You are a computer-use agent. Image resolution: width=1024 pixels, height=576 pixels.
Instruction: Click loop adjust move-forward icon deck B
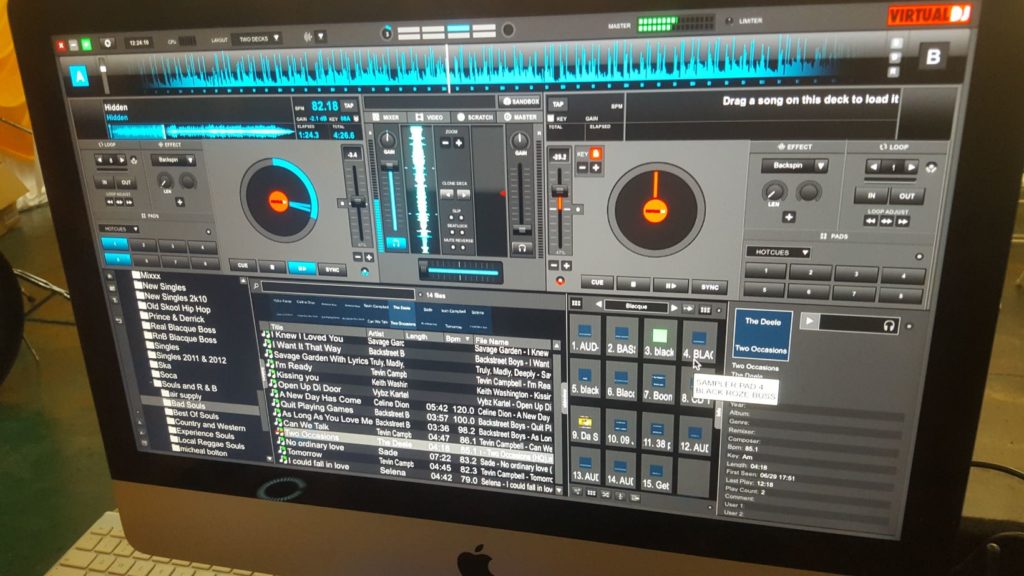(903, 222)
